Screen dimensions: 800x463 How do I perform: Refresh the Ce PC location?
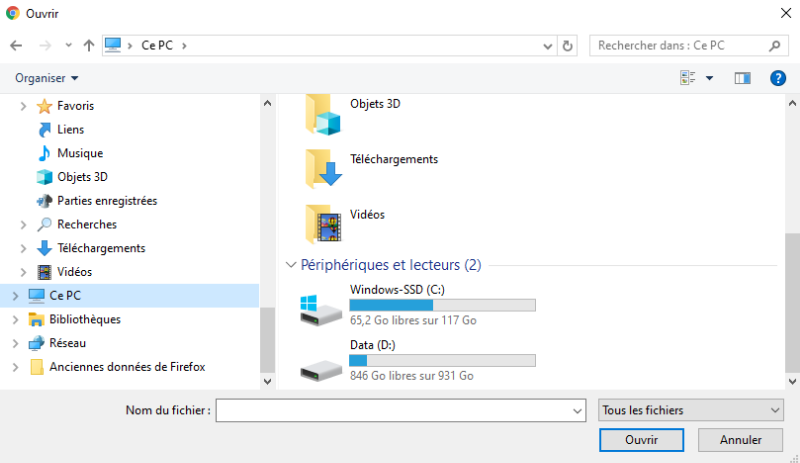567,46
